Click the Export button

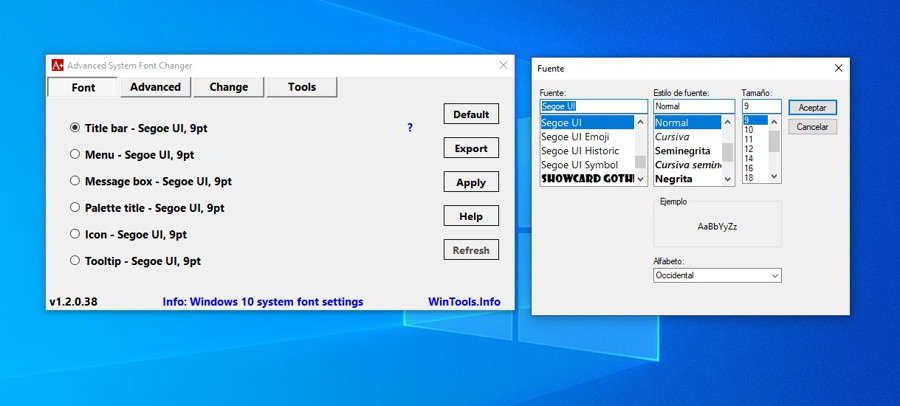(x=471, y=148)
